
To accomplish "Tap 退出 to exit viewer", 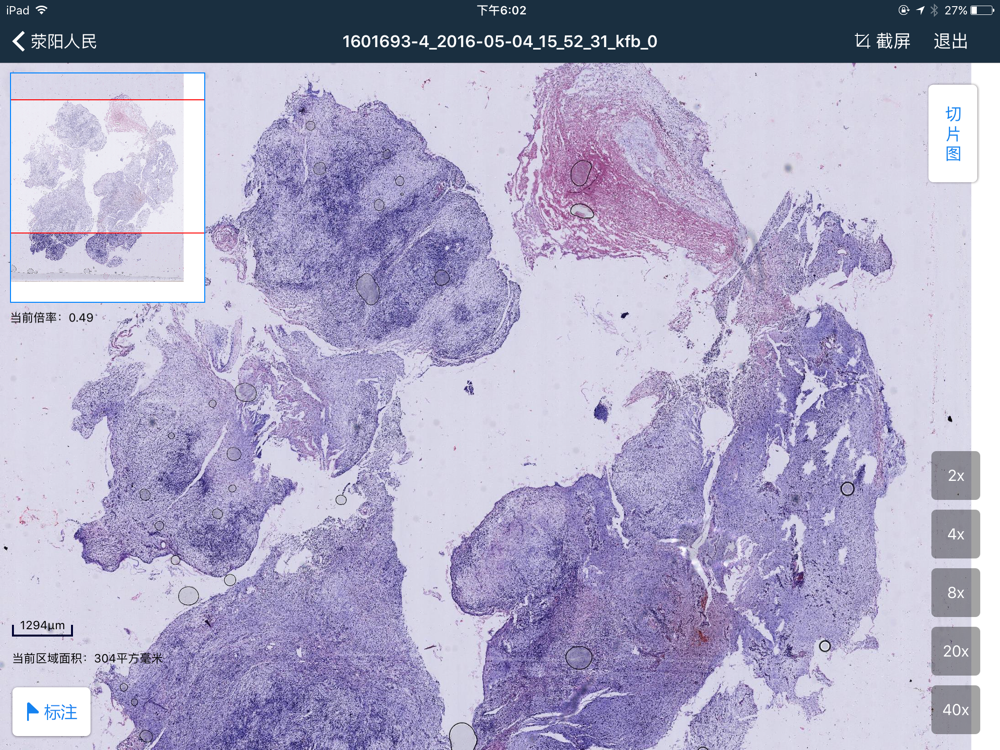I will click(x=950, y=41).
